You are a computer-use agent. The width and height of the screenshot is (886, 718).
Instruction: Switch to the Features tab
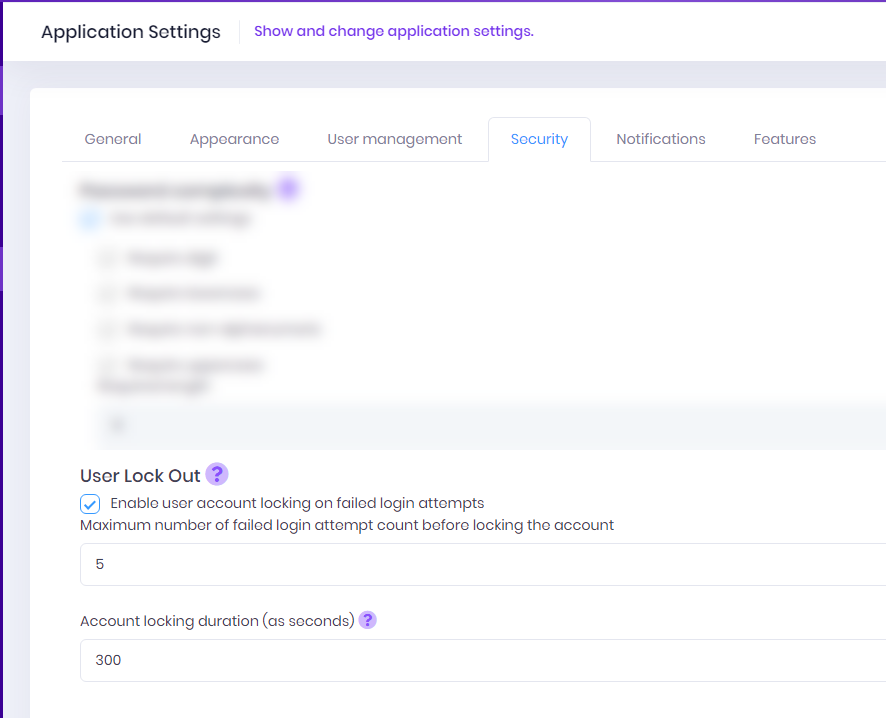click(x=784, y=139)
